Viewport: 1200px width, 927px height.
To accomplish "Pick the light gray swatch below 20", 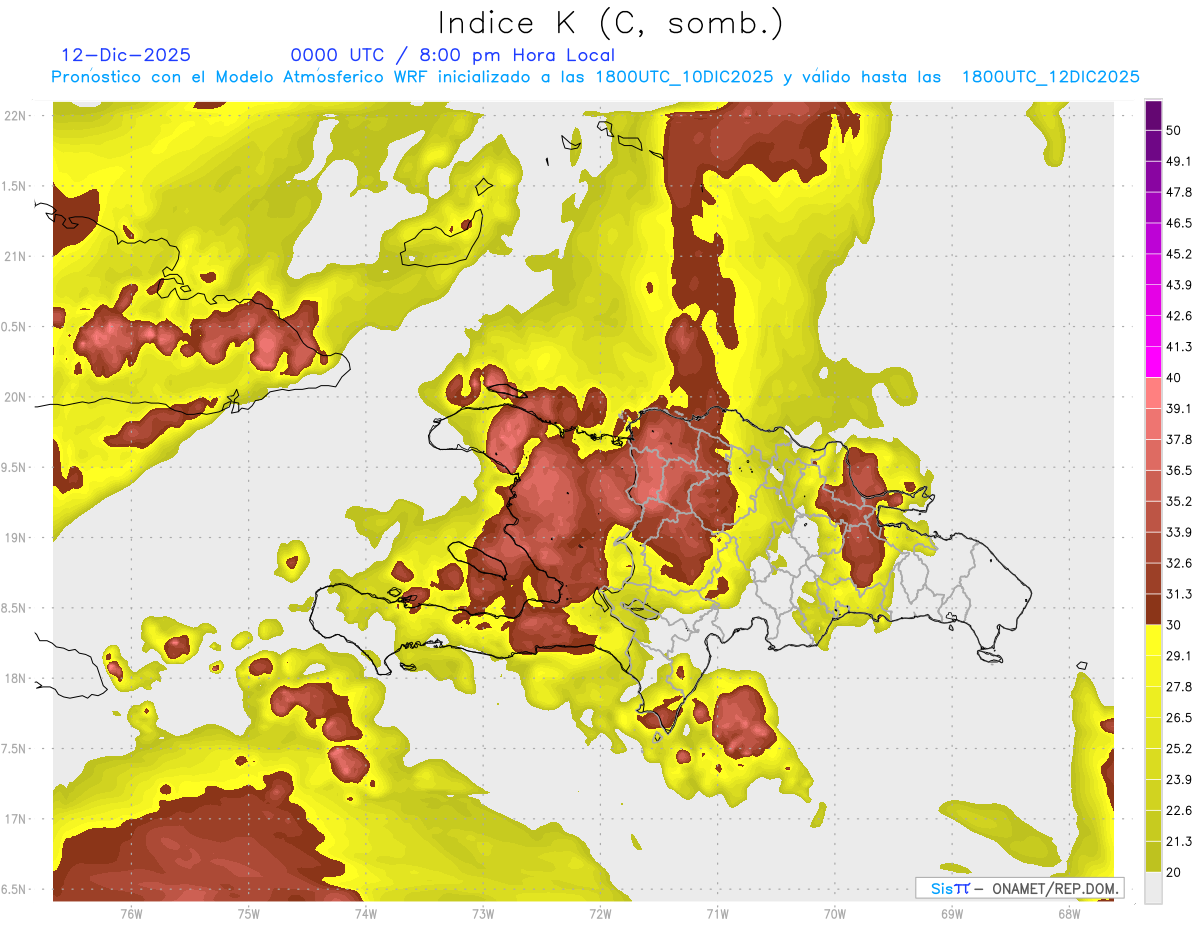I will coord(1154,888).
